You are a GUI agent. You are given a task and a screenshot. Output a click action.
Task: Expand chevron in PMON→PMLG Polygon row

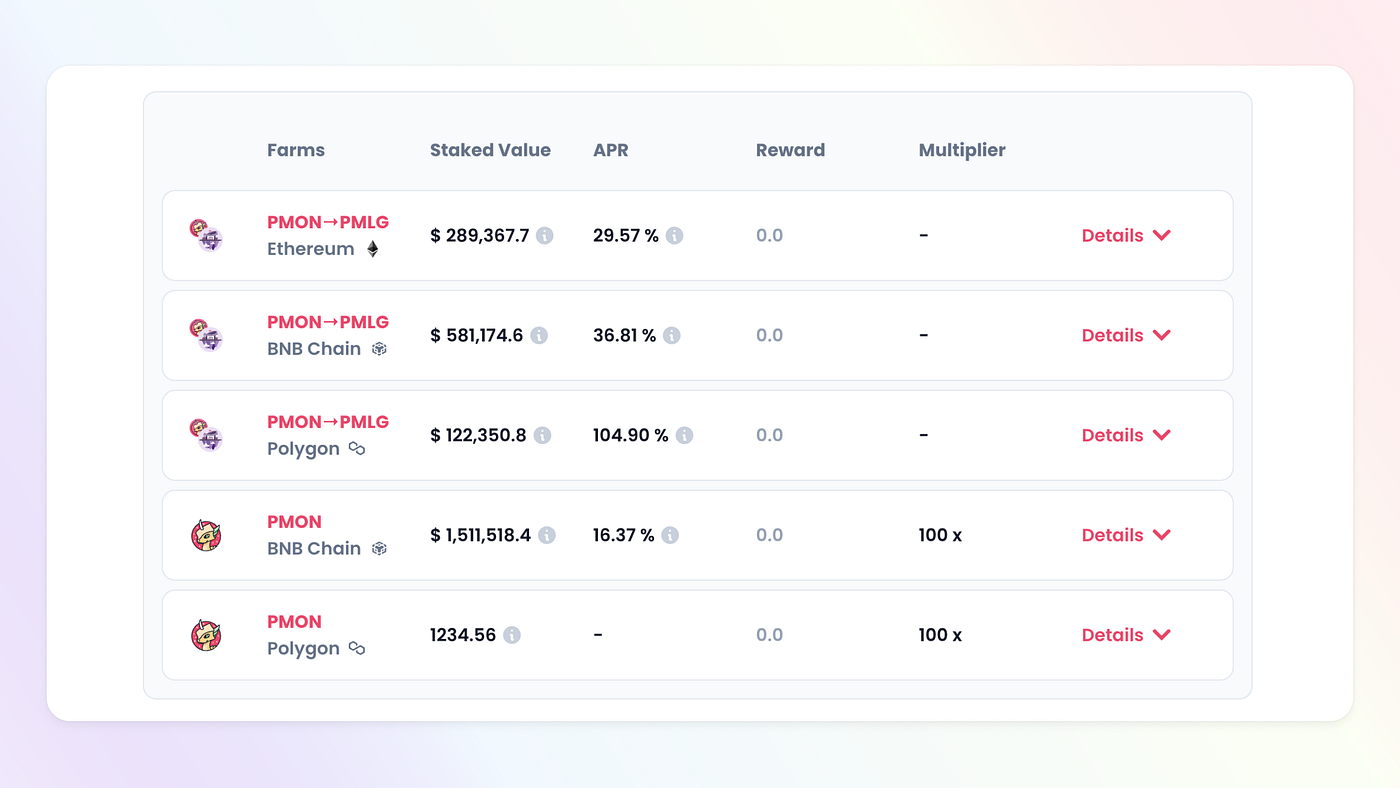click(1161, 435)
